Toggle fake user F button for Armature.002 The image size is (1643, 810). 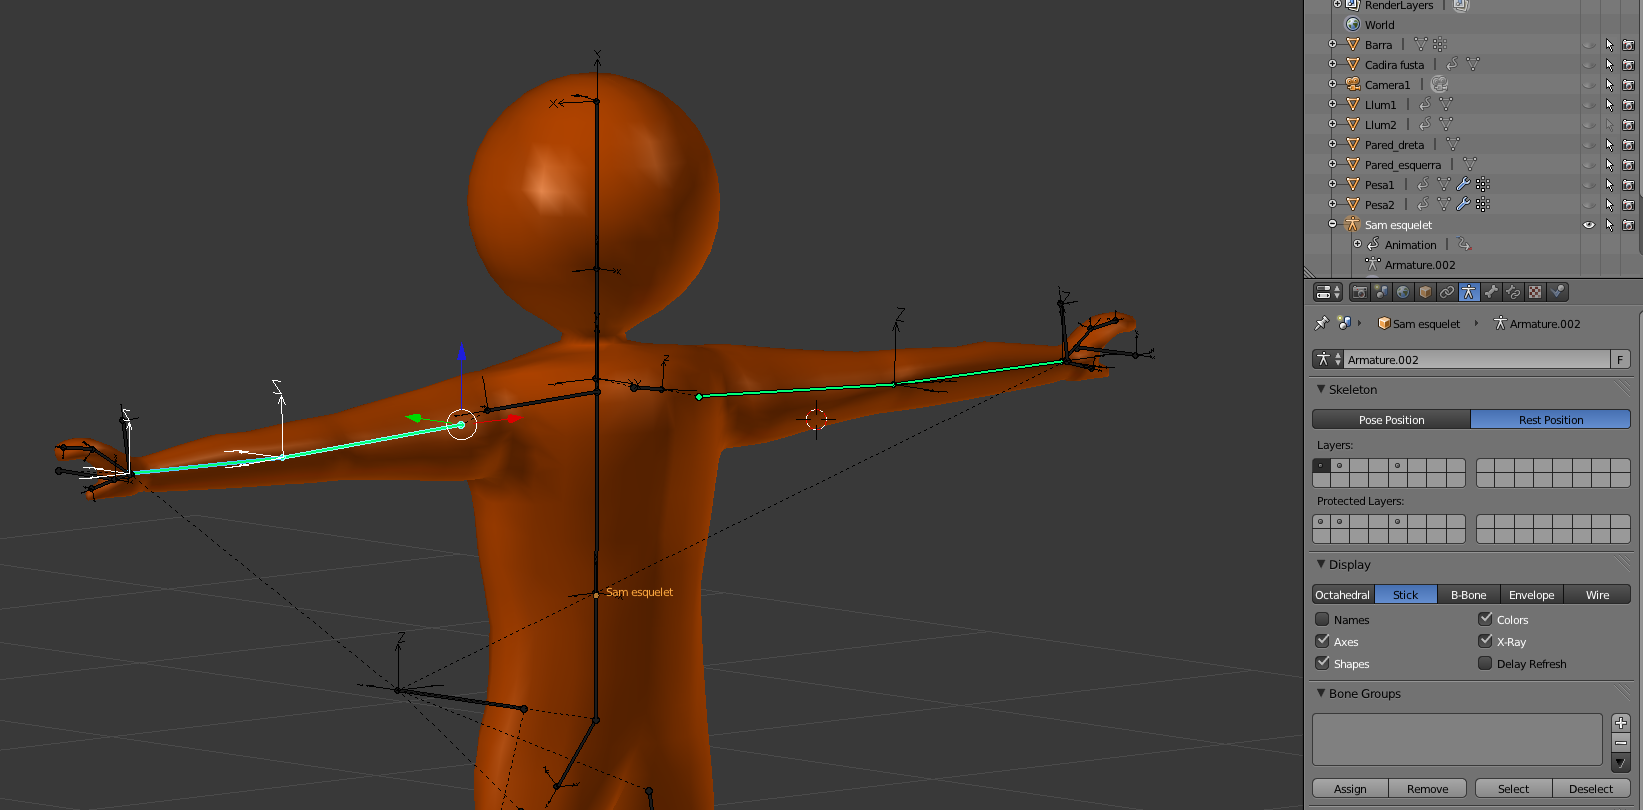tap(1620, 359)
